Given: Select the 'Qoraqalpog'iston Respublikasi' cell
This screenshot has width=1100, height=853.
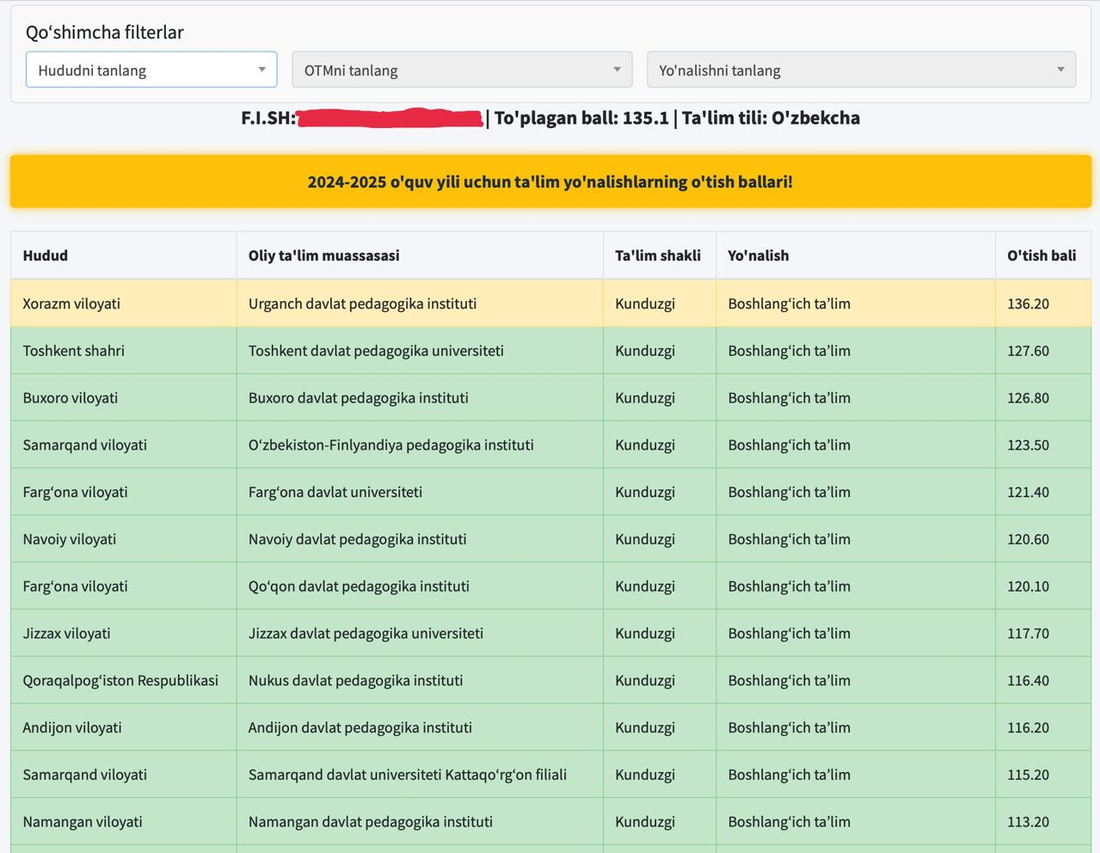Looking at the screenshot, I should [121, 680].
